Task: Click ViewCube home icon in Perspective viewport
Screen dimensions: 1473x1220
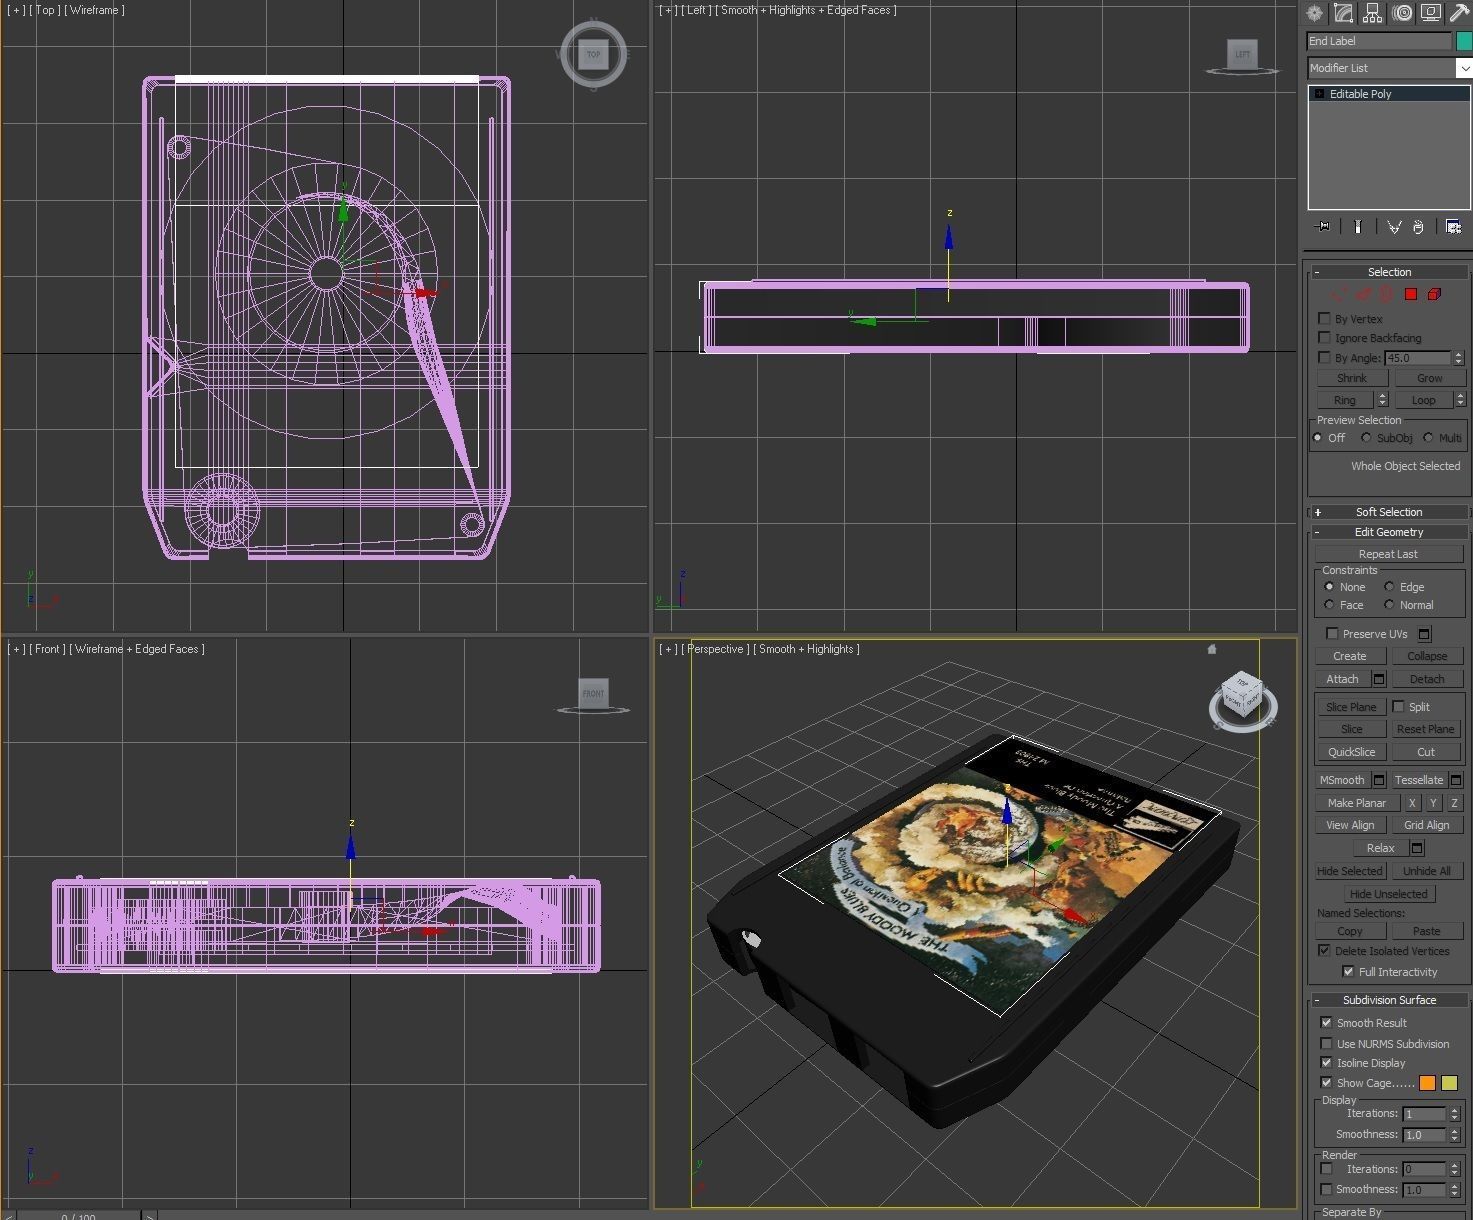Action: click(1212, 649)
